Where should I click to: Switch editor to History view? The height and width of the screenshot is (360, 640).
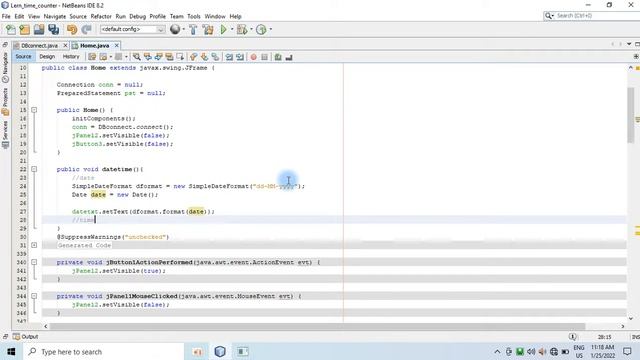pyautogui.click(x=71, y=57)
